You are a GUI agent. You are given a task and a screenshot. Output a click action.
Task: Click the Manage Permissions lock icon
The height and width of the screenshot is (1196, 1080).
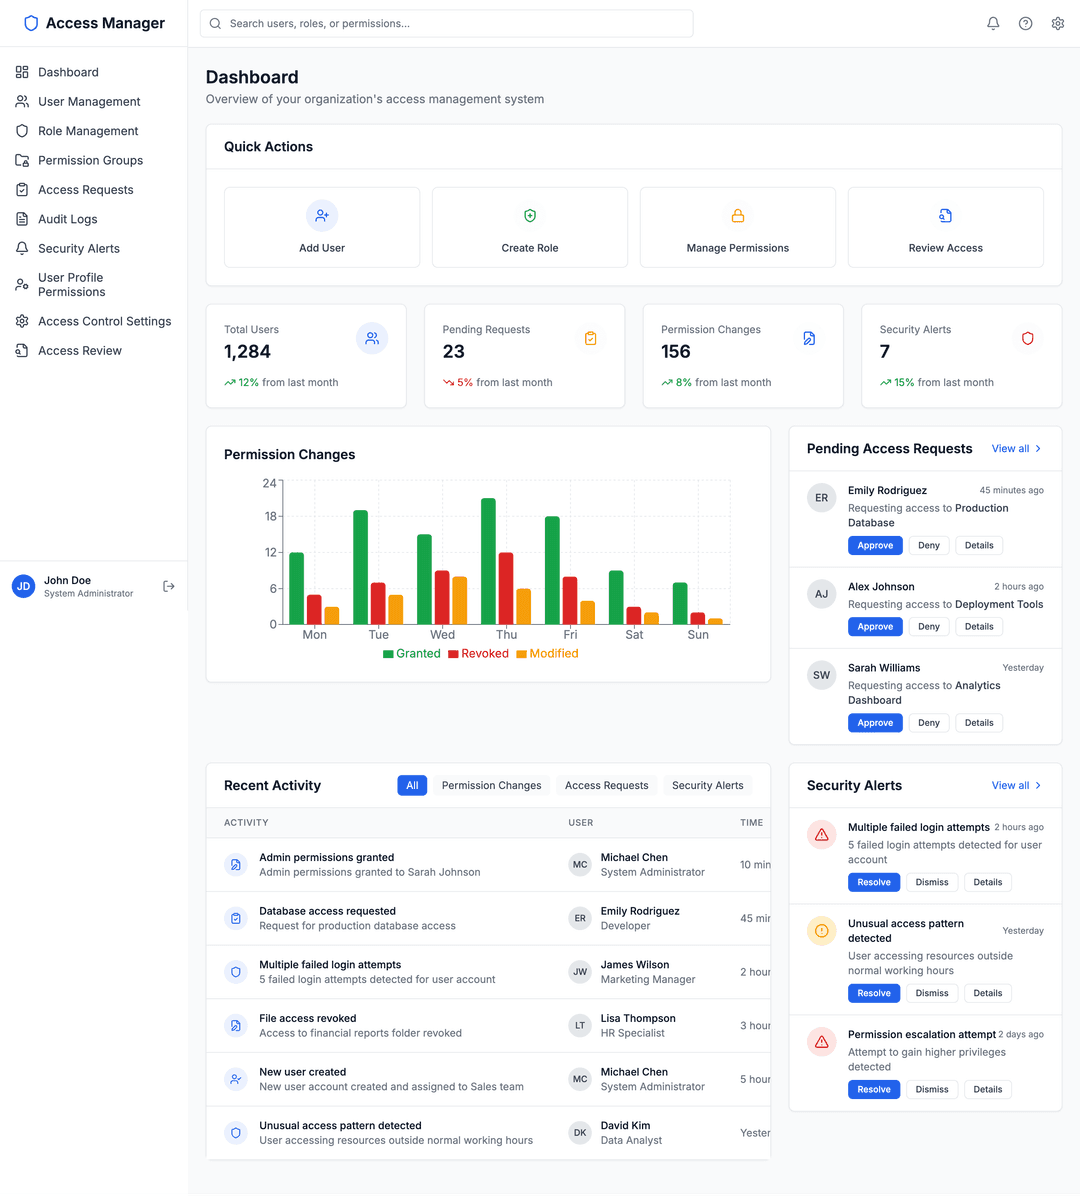737,215
